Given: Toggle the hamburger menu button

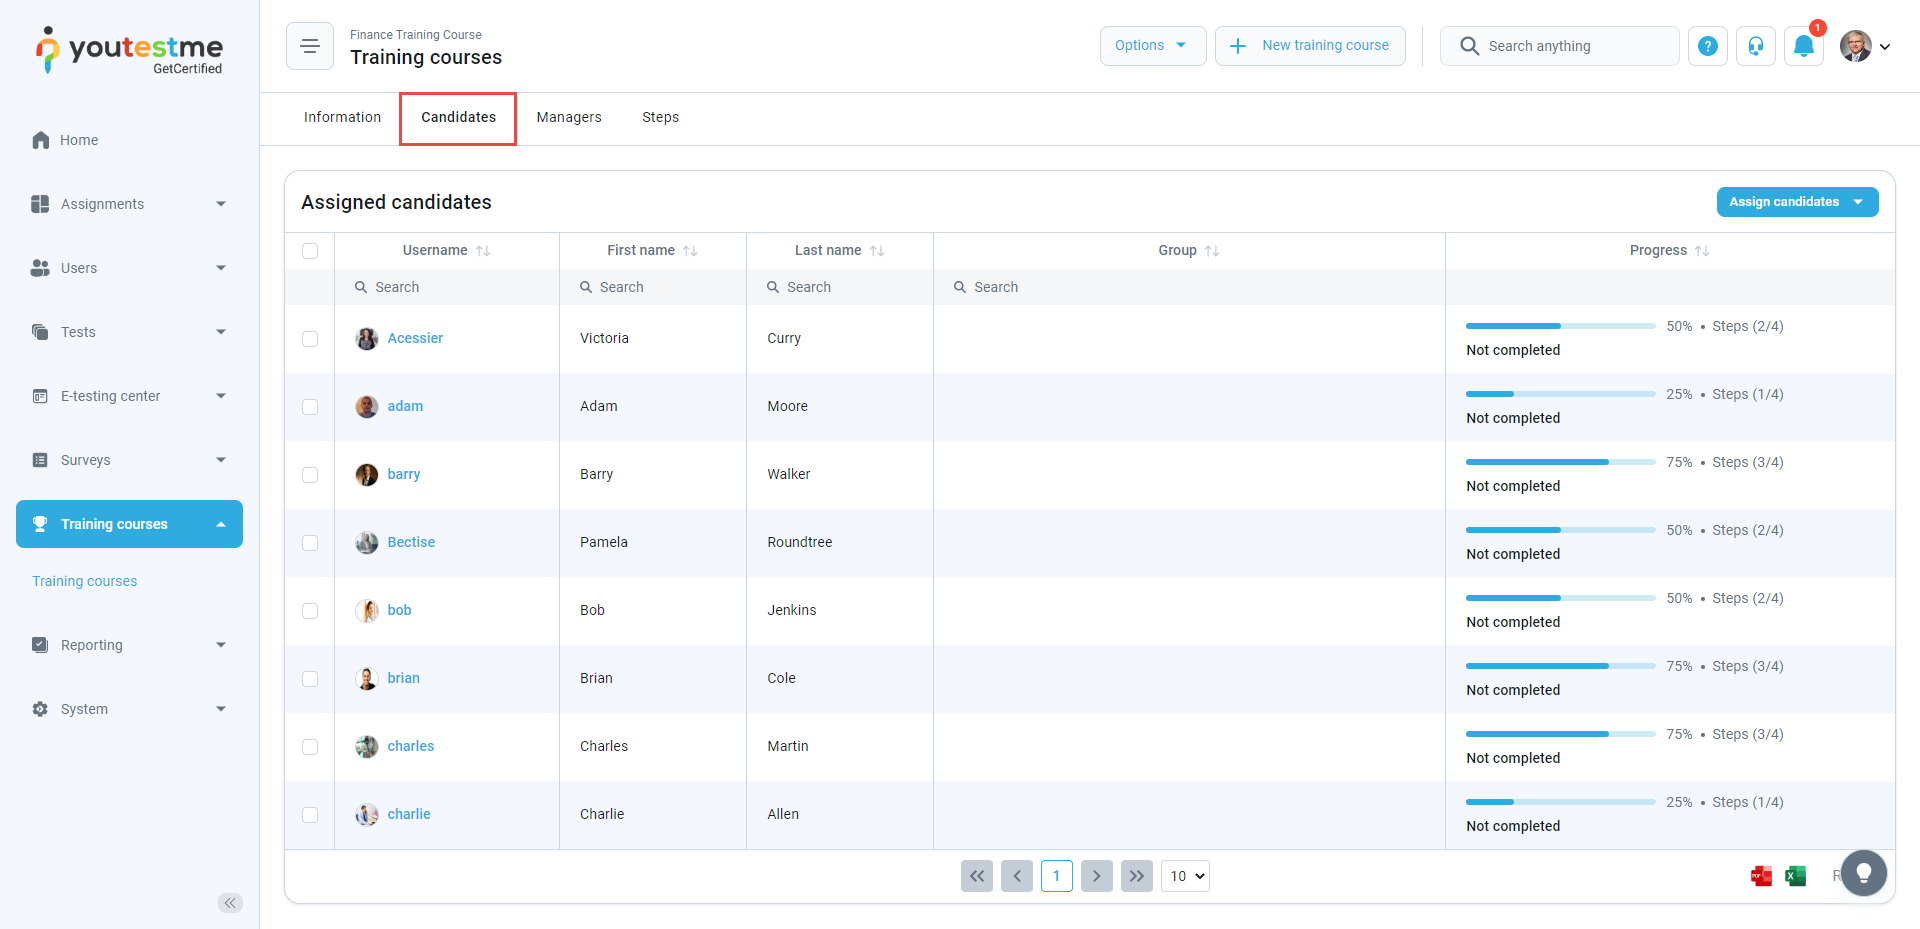Looking at the screenshot, I should click(310, 46).
